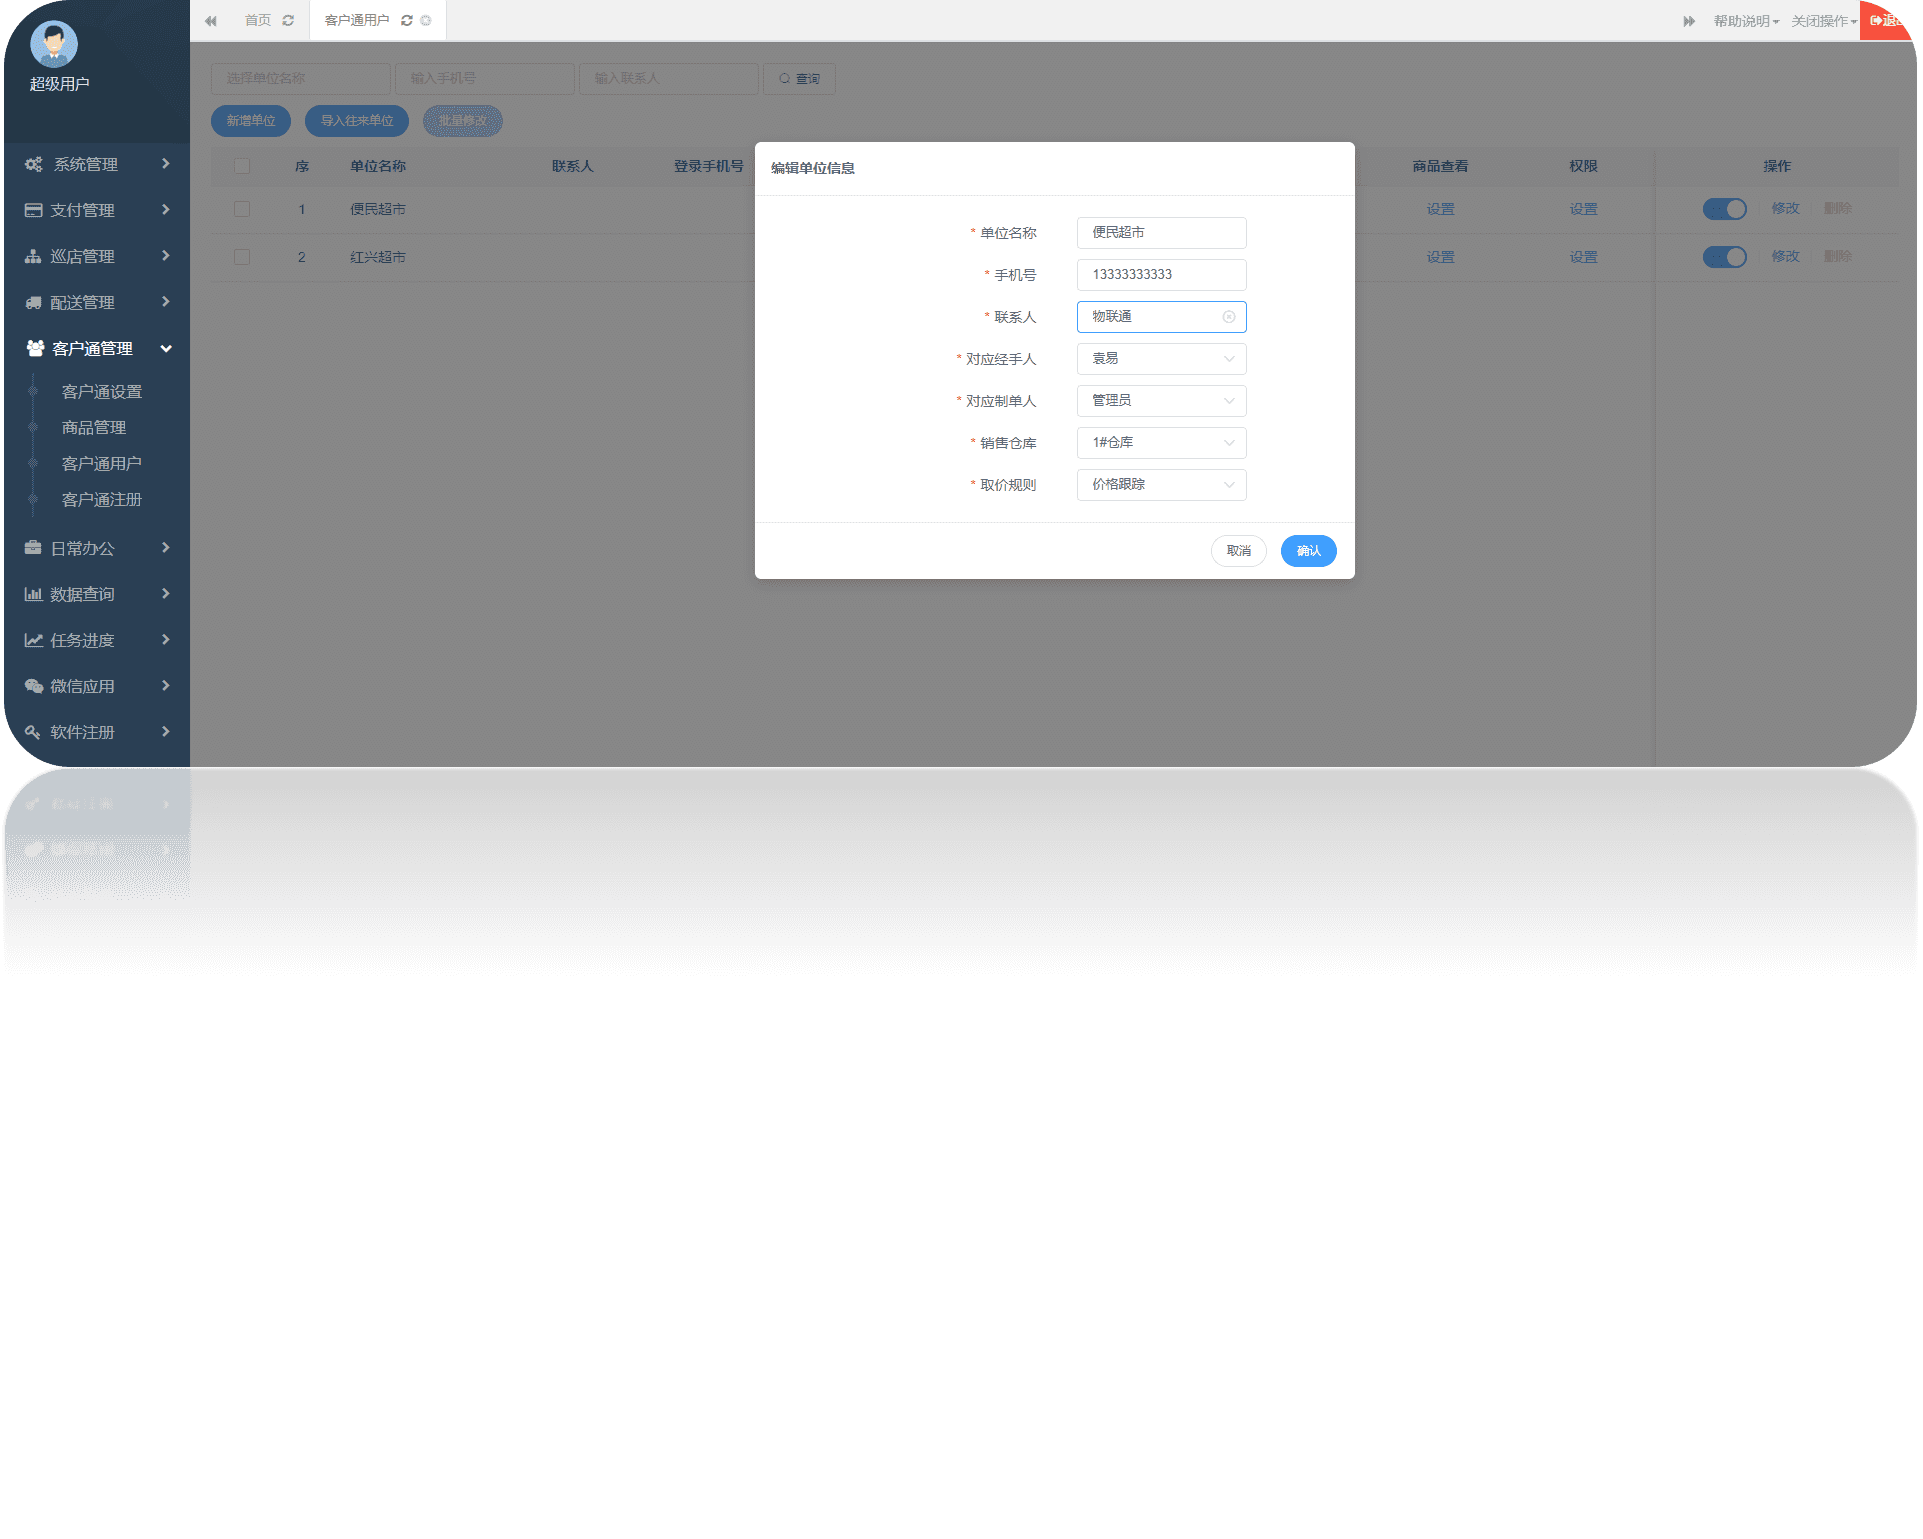Click the 系统管理 sidebar icon
This screenshot has height=1539, width=1923.
tap(33, 163)
